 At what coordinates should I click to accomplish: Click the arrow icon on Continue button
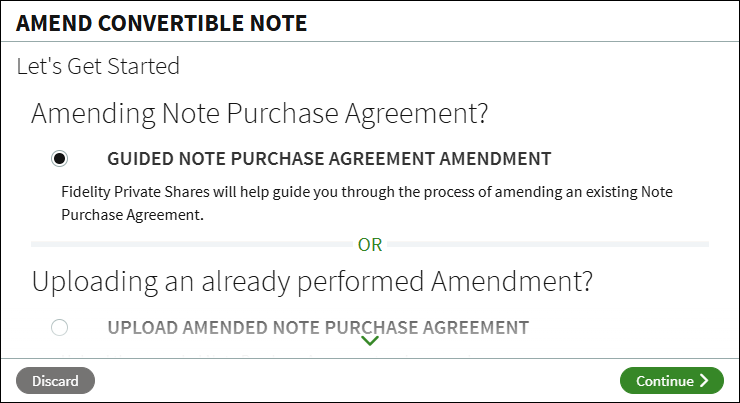[x=704, y=381]
